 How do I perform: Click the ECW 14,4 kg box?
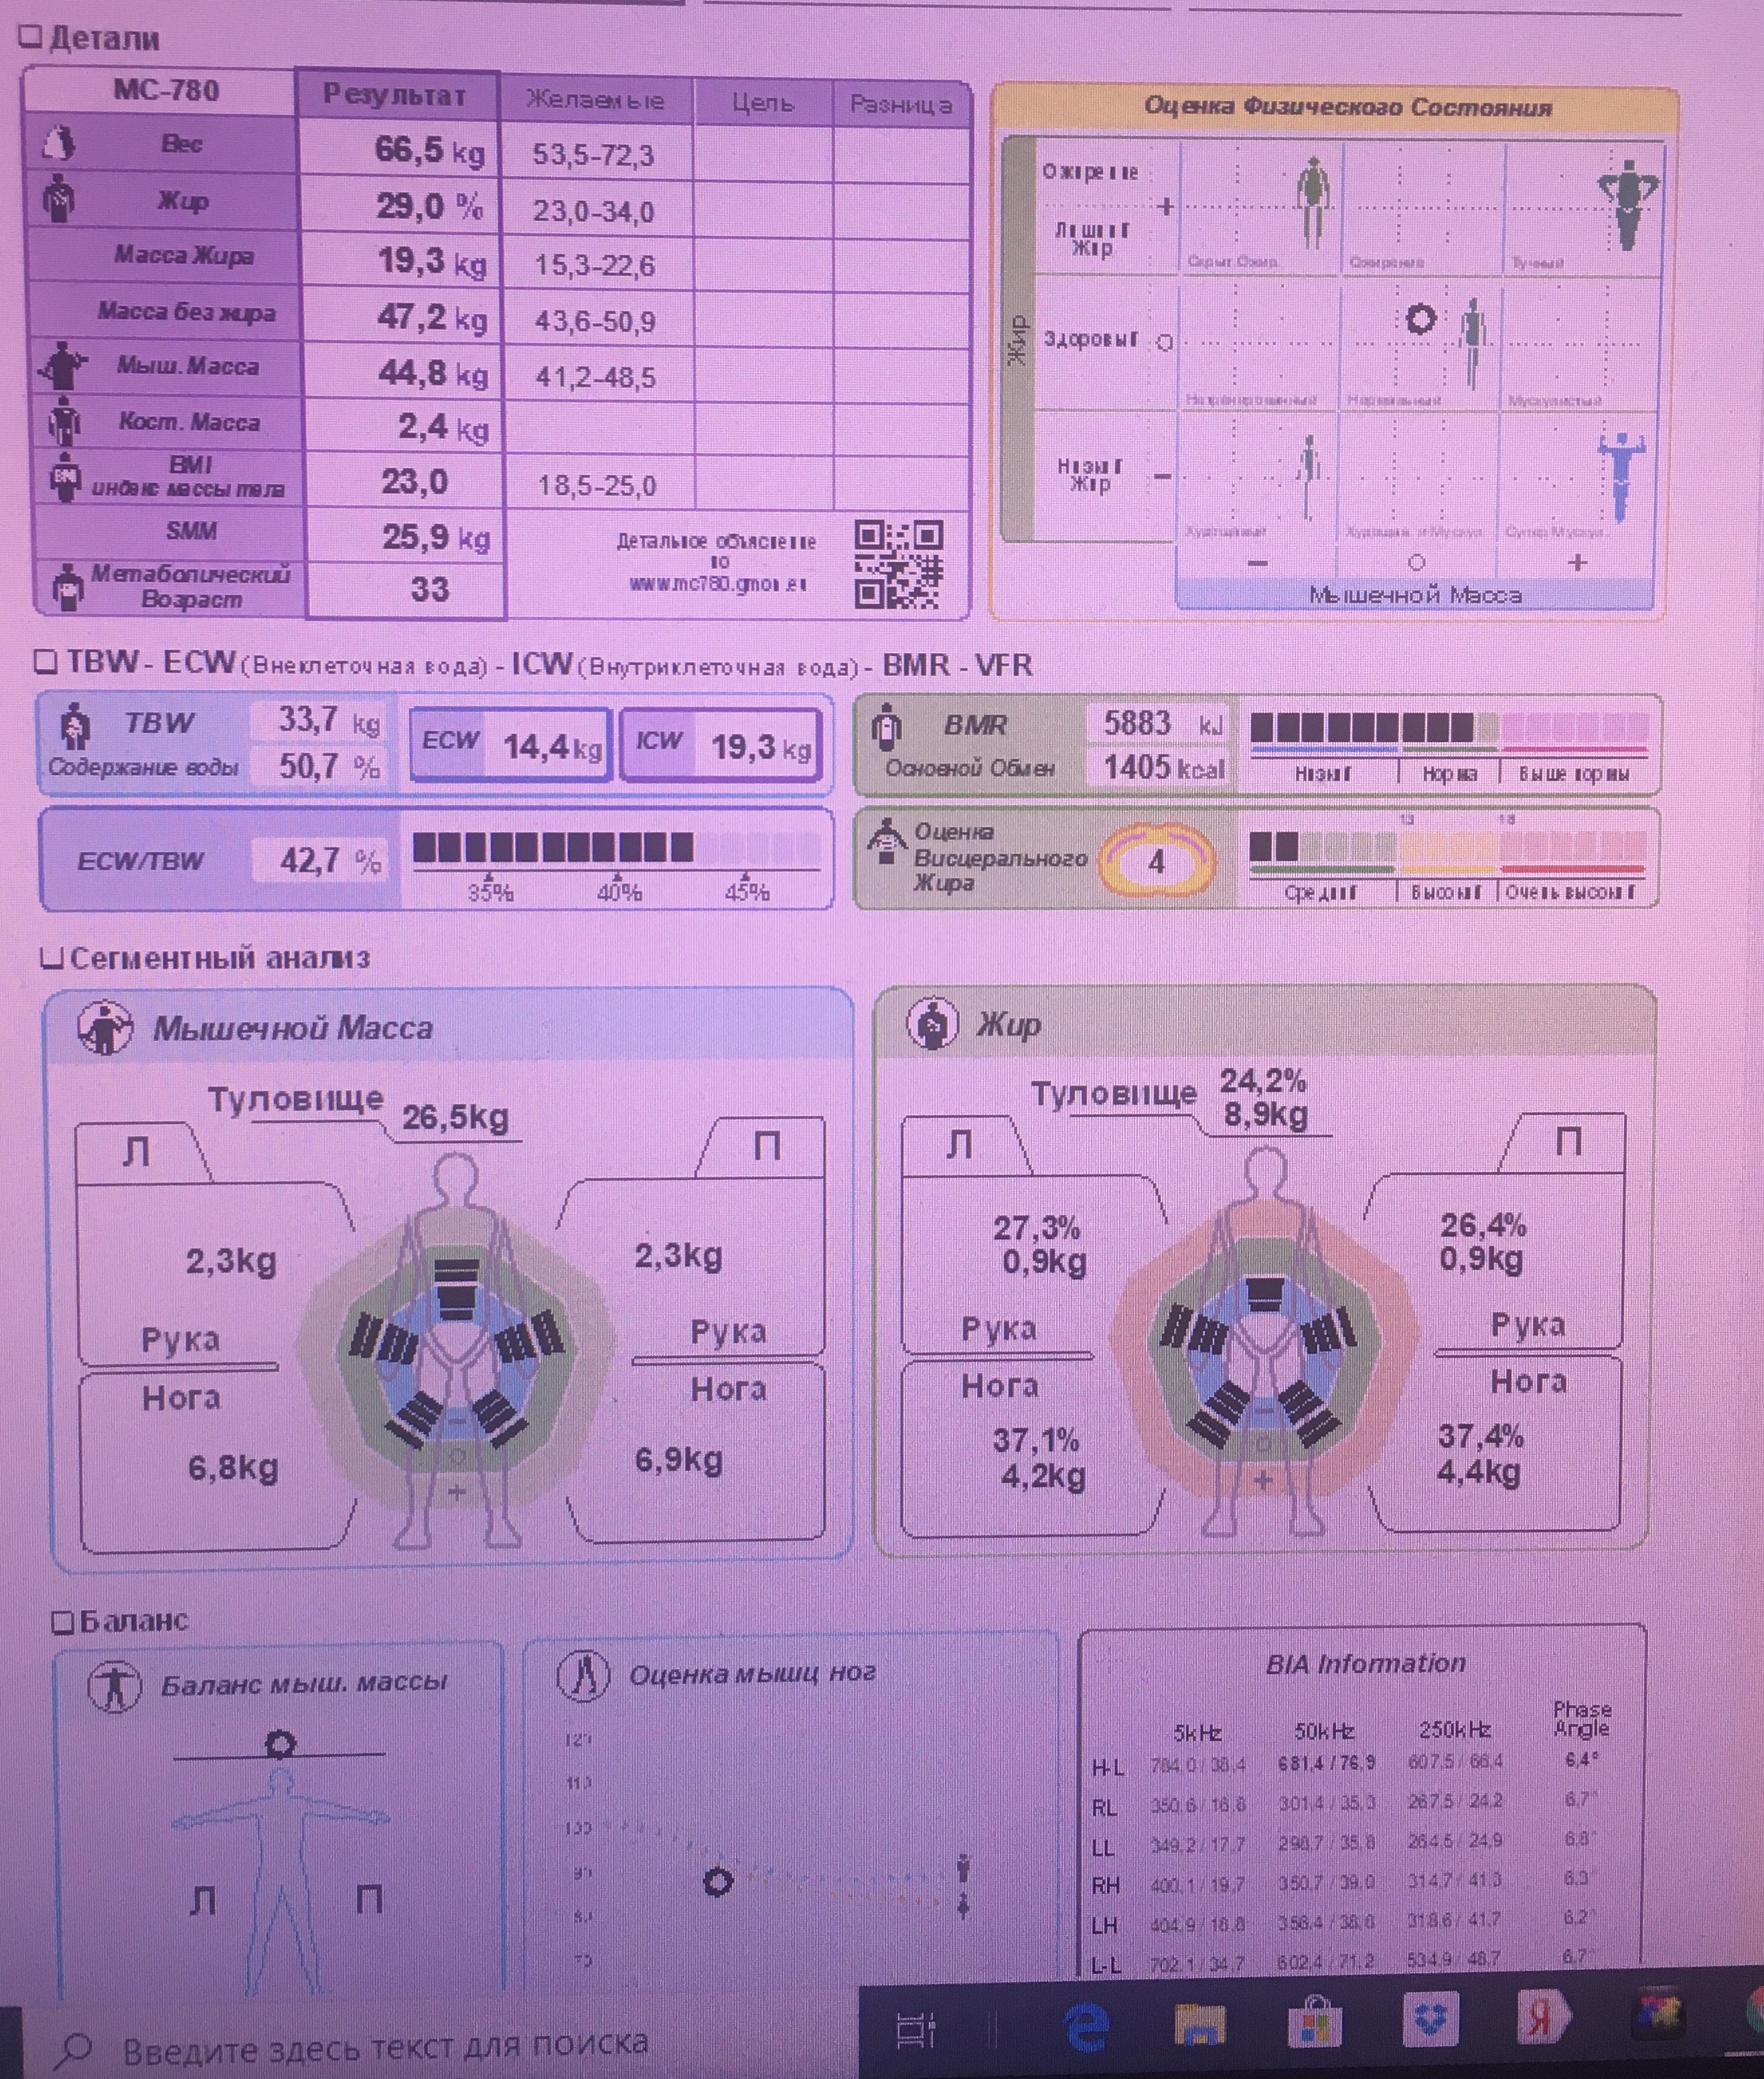(510, 745)
